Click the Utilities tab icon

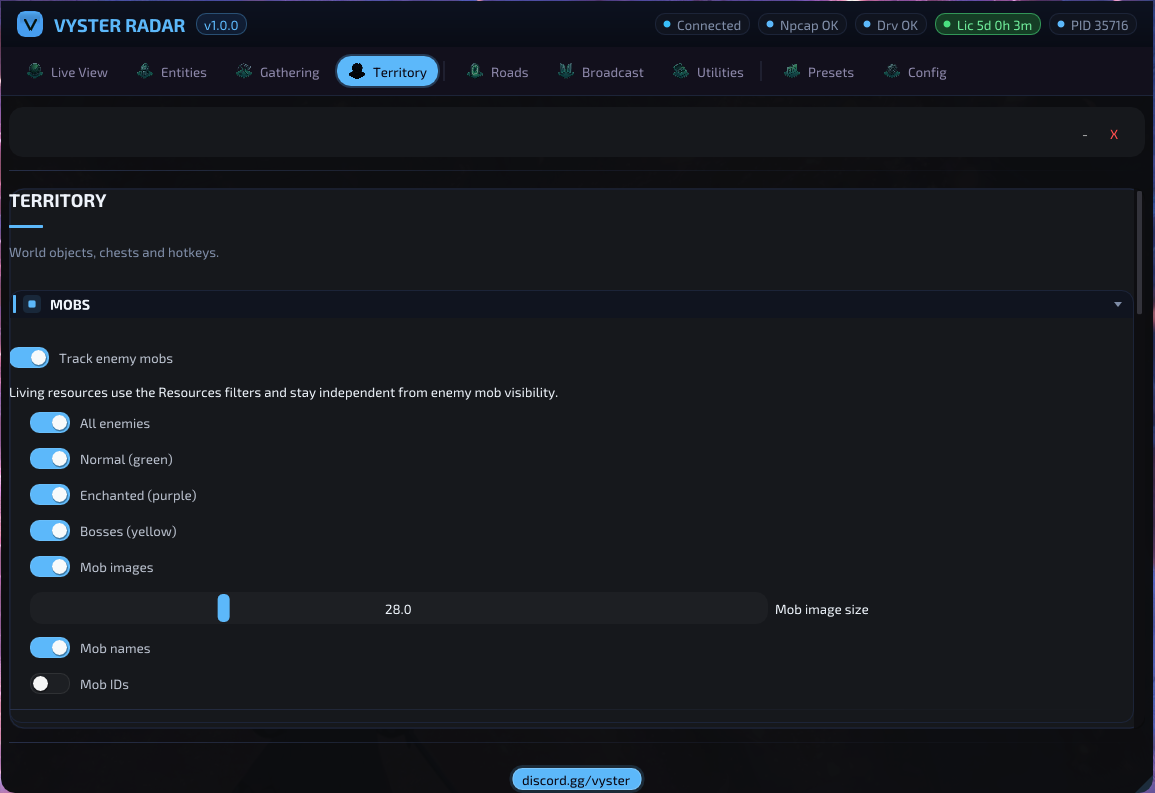[x=681, y=71]
